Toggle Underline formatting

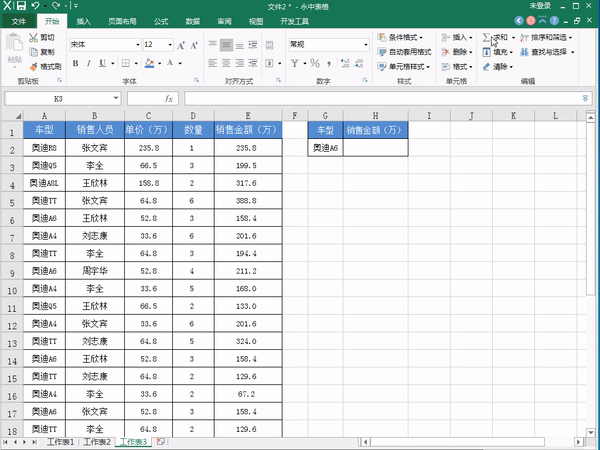(102, 63)
